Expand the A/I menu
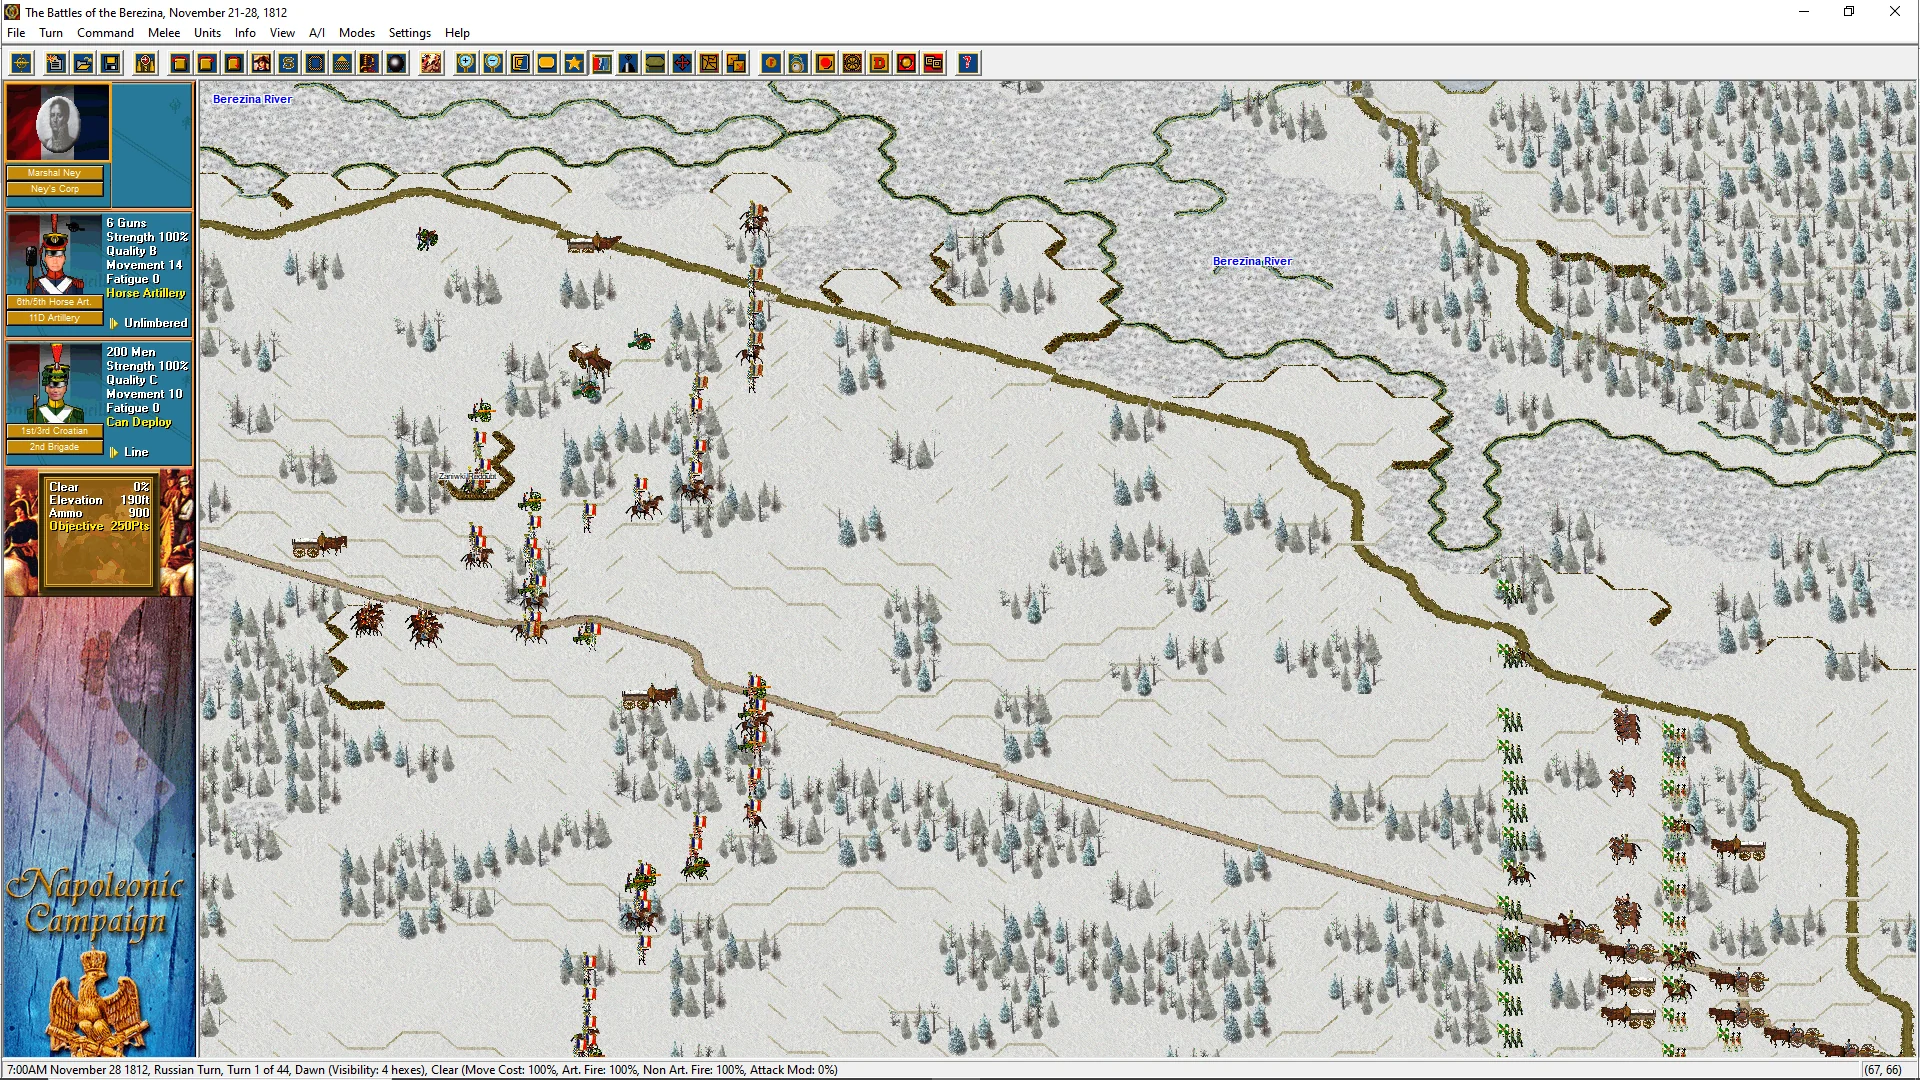Viewport: 1920px width, 1080px height. [x=316, y=33]
